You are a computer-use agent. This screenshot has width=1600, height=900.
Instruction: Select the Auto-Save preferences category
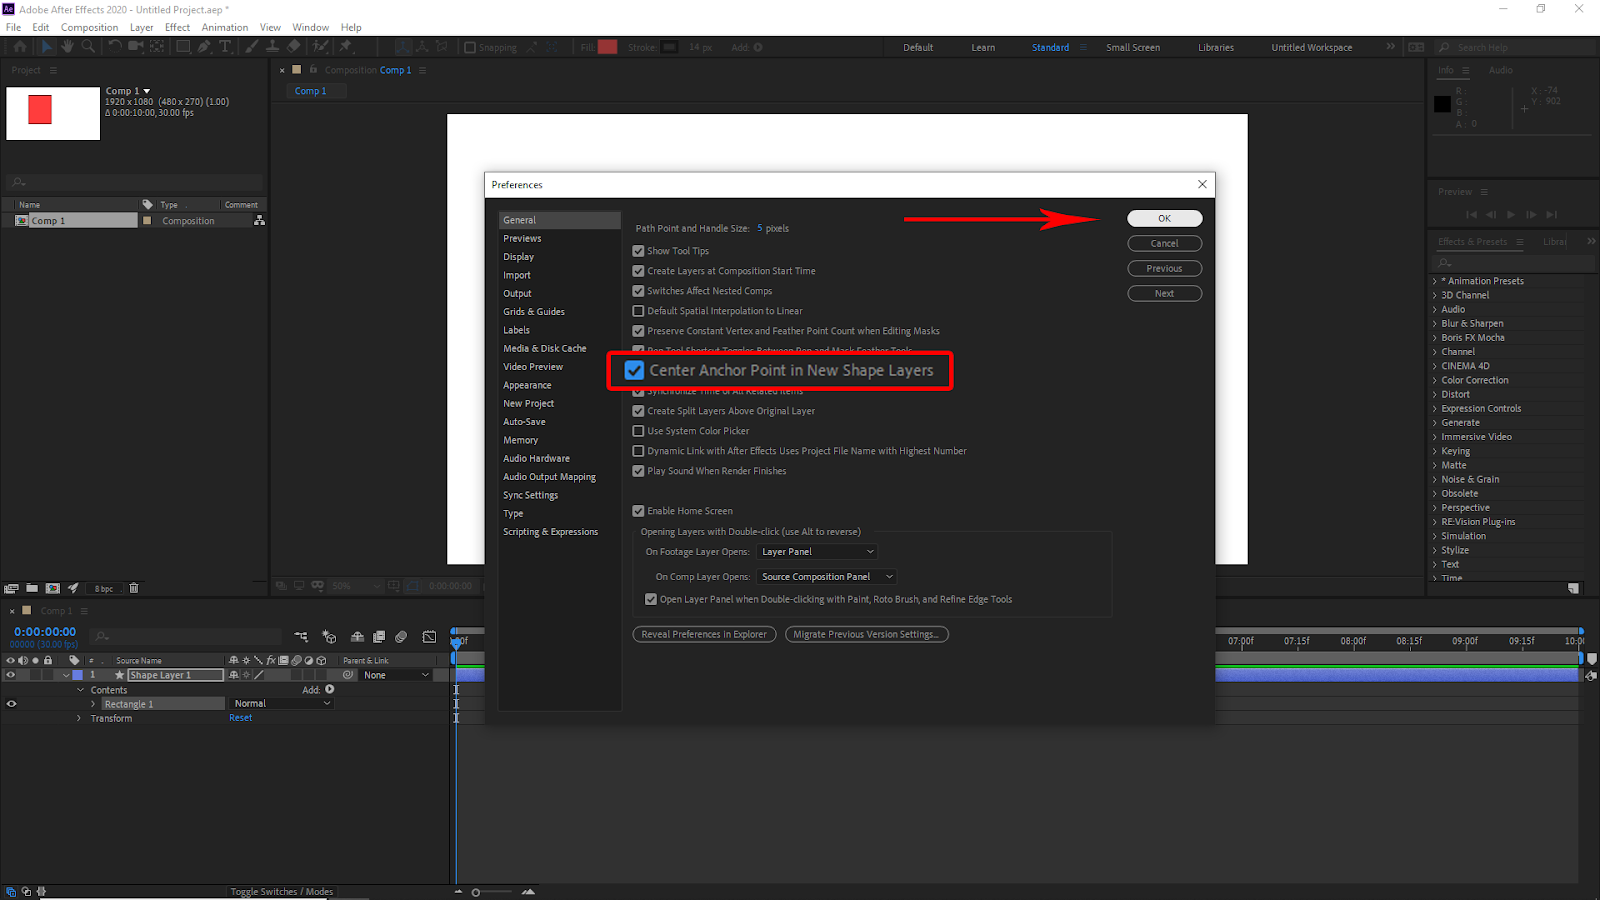(x=524, y=422)
